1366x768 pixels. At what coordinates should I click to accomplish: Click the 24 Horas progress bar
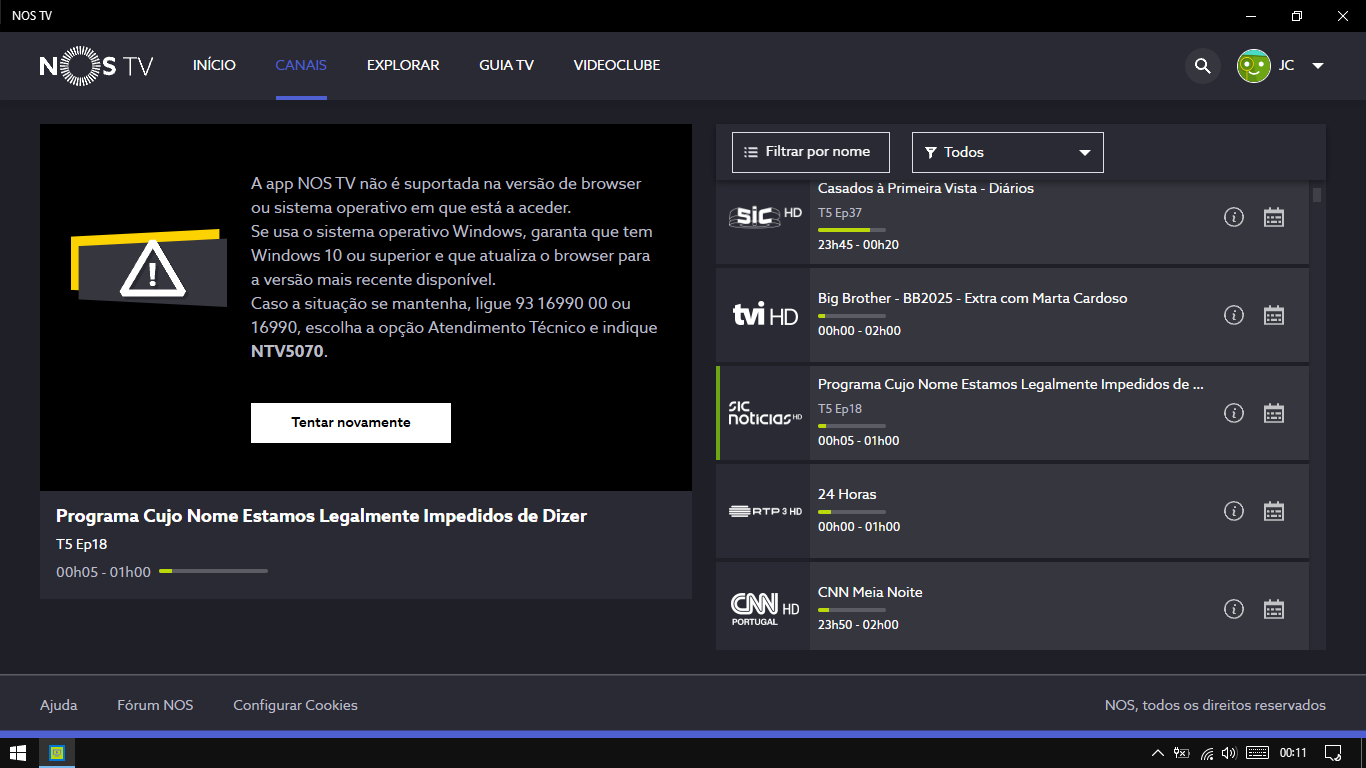click(852, 512)
